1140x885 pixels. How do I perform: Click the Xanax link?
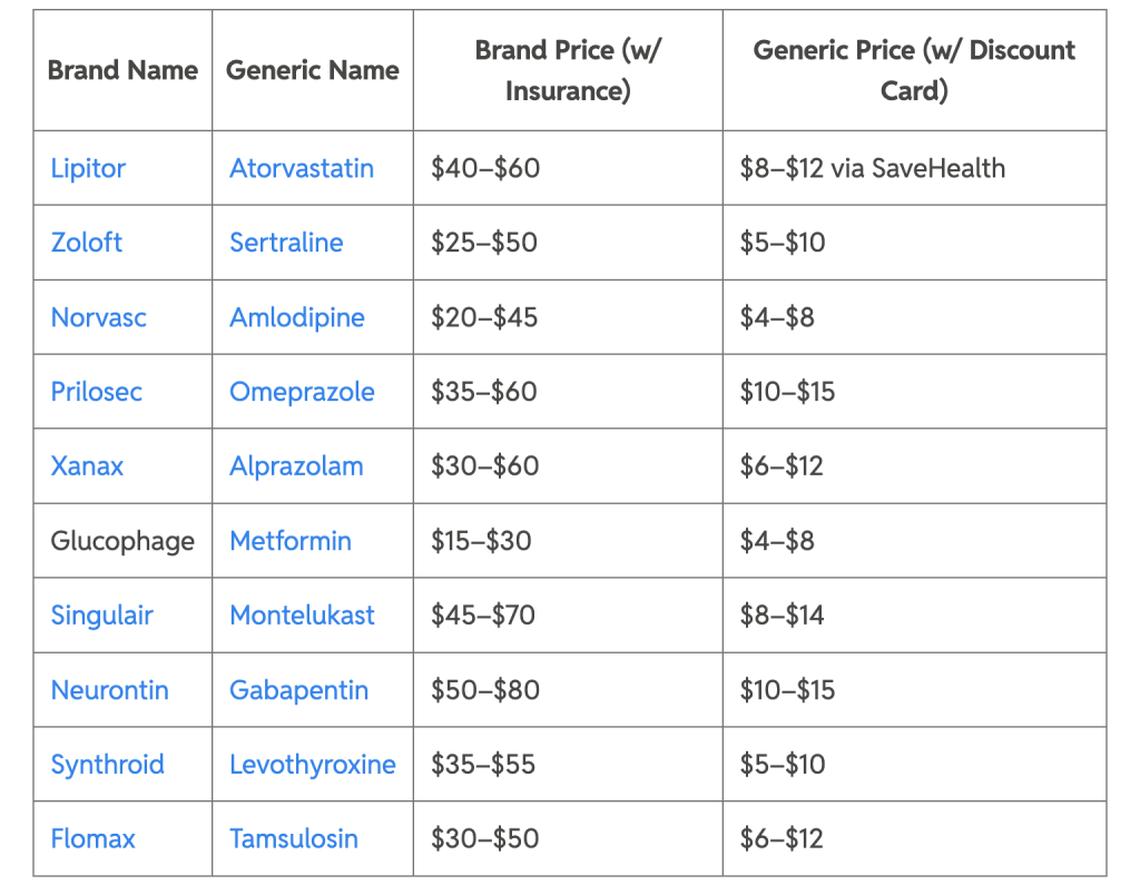coord(87,467)
